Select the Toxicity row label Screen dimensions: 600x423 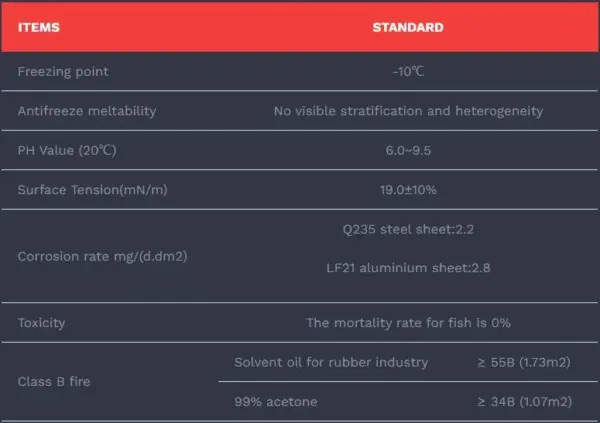(x=43, y=323)
